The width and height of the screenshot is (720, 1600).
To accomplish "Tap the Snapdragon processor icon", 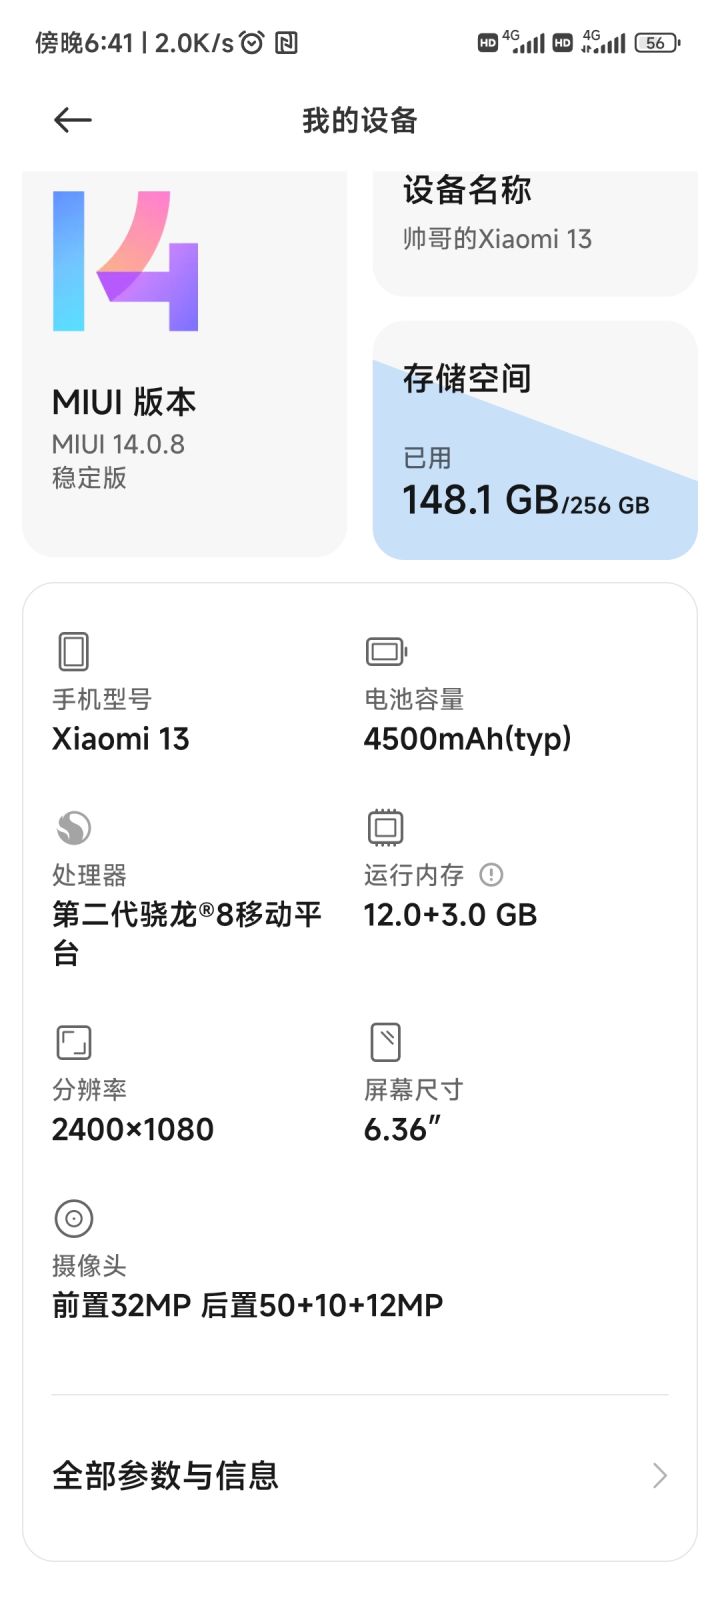I will click(x=73, y=827).
